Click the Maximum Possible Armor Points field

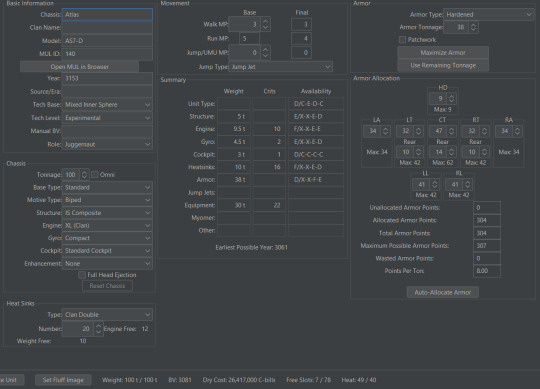(487, 245)
